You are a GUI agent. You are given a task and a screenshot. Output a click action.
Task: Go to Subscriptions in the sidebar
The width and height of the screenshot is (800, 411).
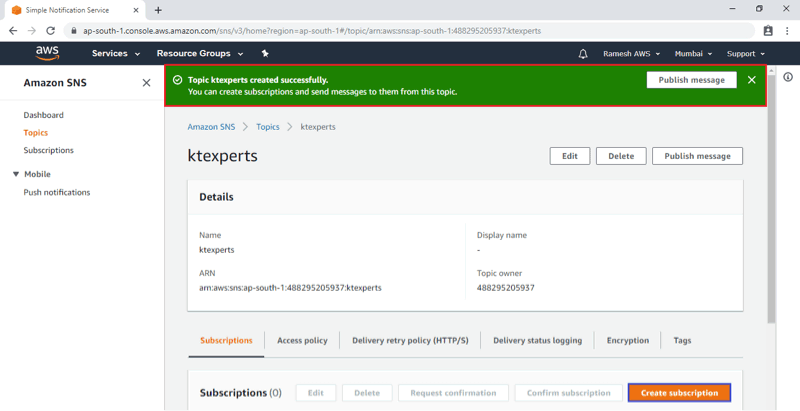coord(48,150)
